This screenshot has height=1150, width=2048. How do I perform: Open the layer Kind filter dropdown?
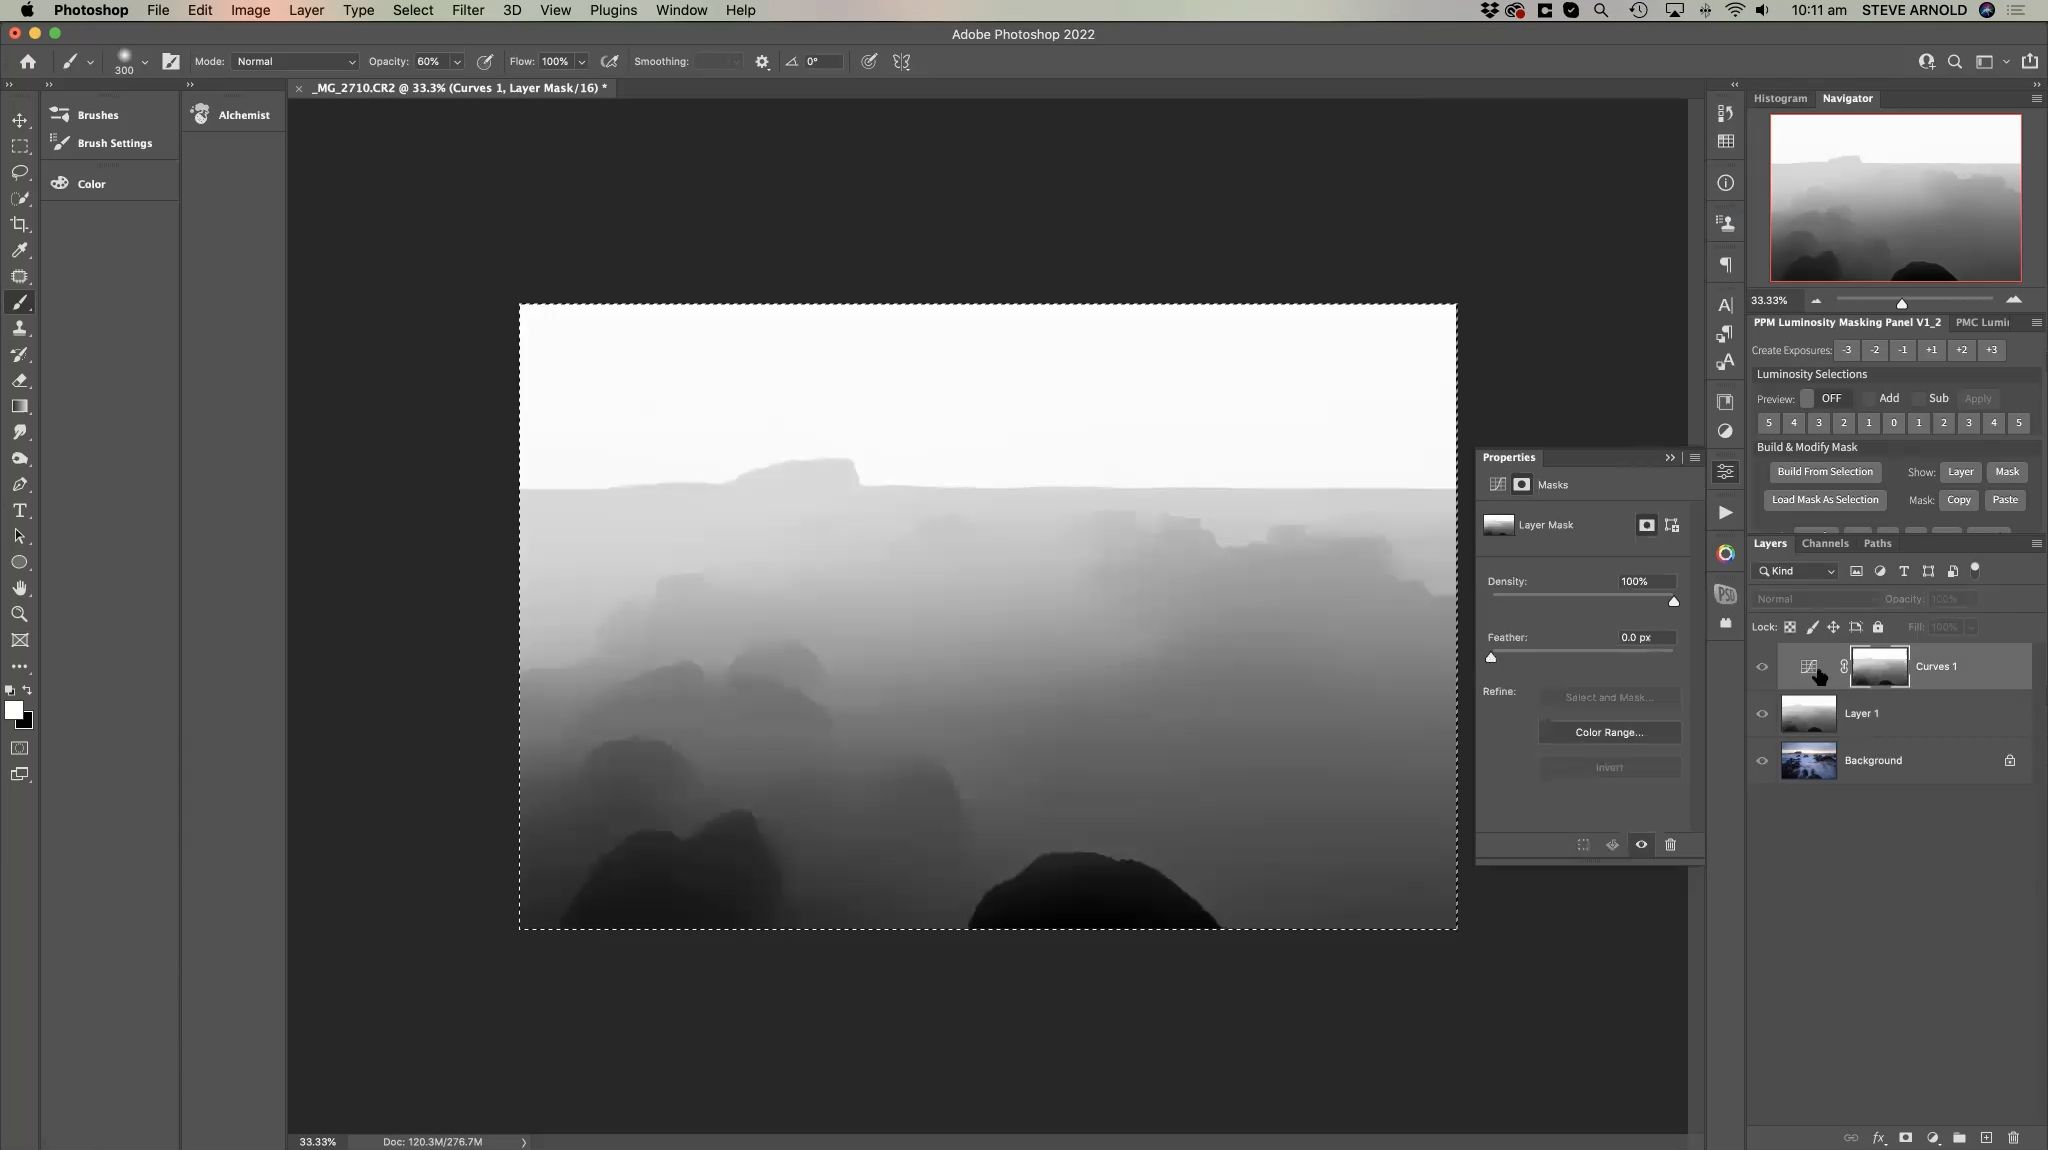[1797, 572]
